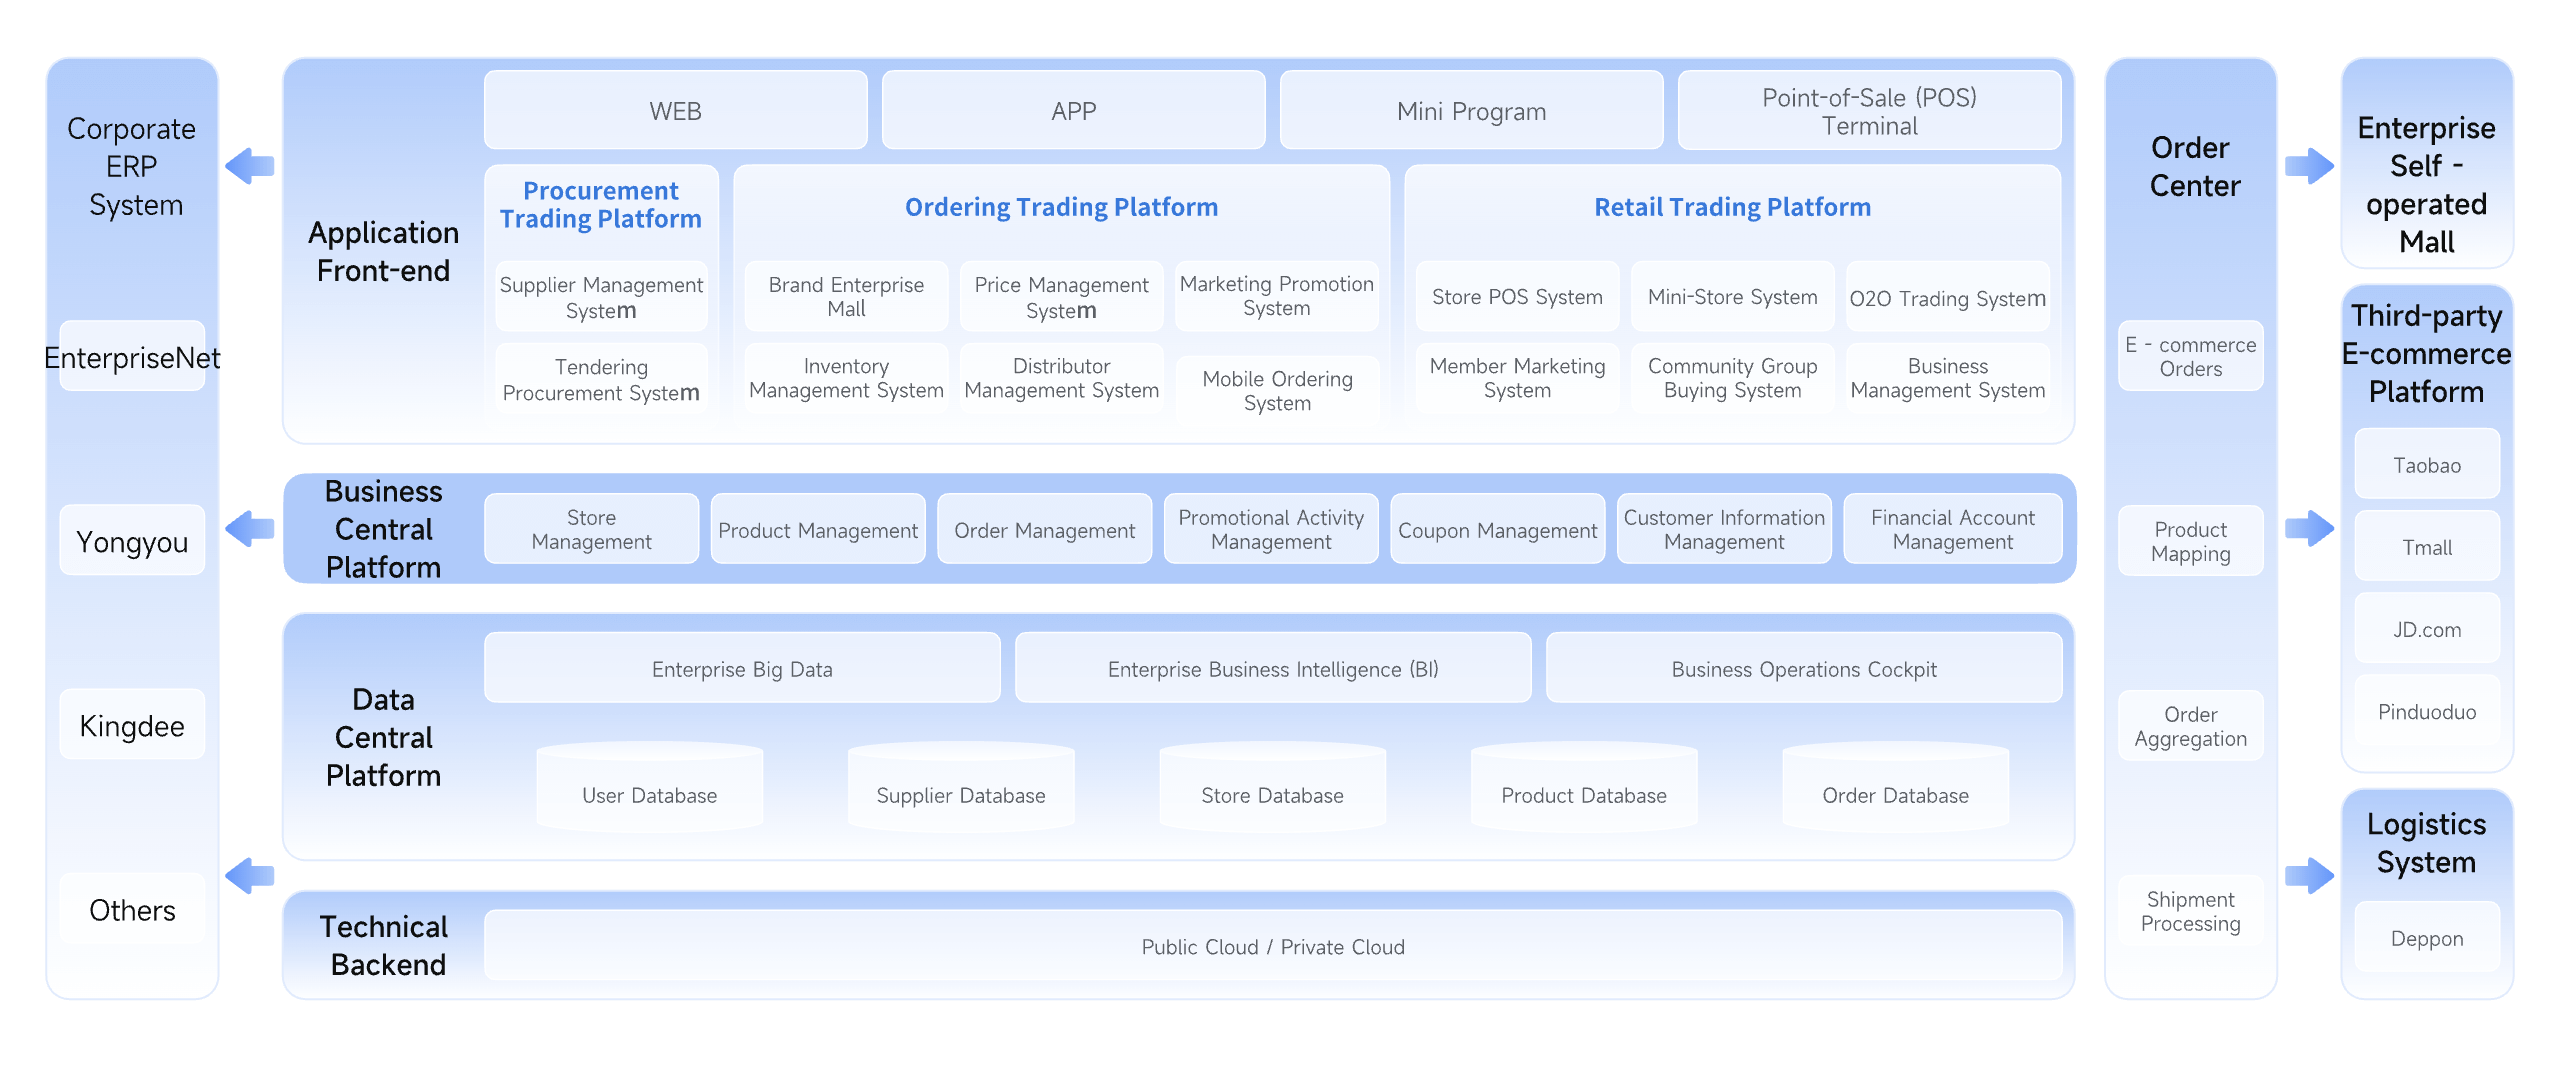Click the arrow pointing to Logistics System
The width and height of the screenshot is (2560, 1071).
(x=2309, y=876)
